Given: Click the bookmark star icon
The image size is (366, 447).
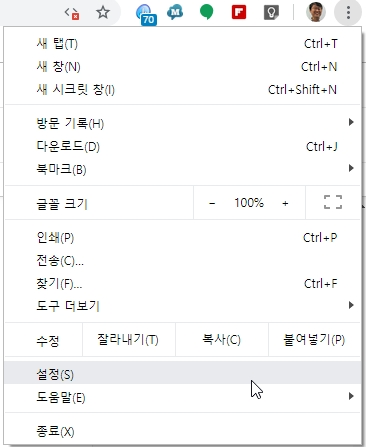Looking at the screenshot, I should 103,13.
